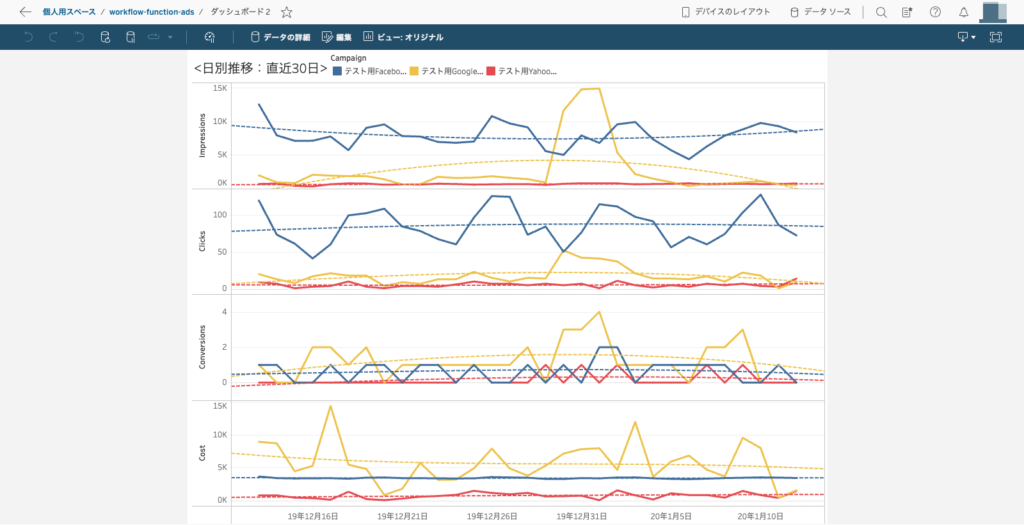Screen dimensions: 1024x525
Task: Open the ビュー: オリジナル view menu
Action: coord(403,37)
